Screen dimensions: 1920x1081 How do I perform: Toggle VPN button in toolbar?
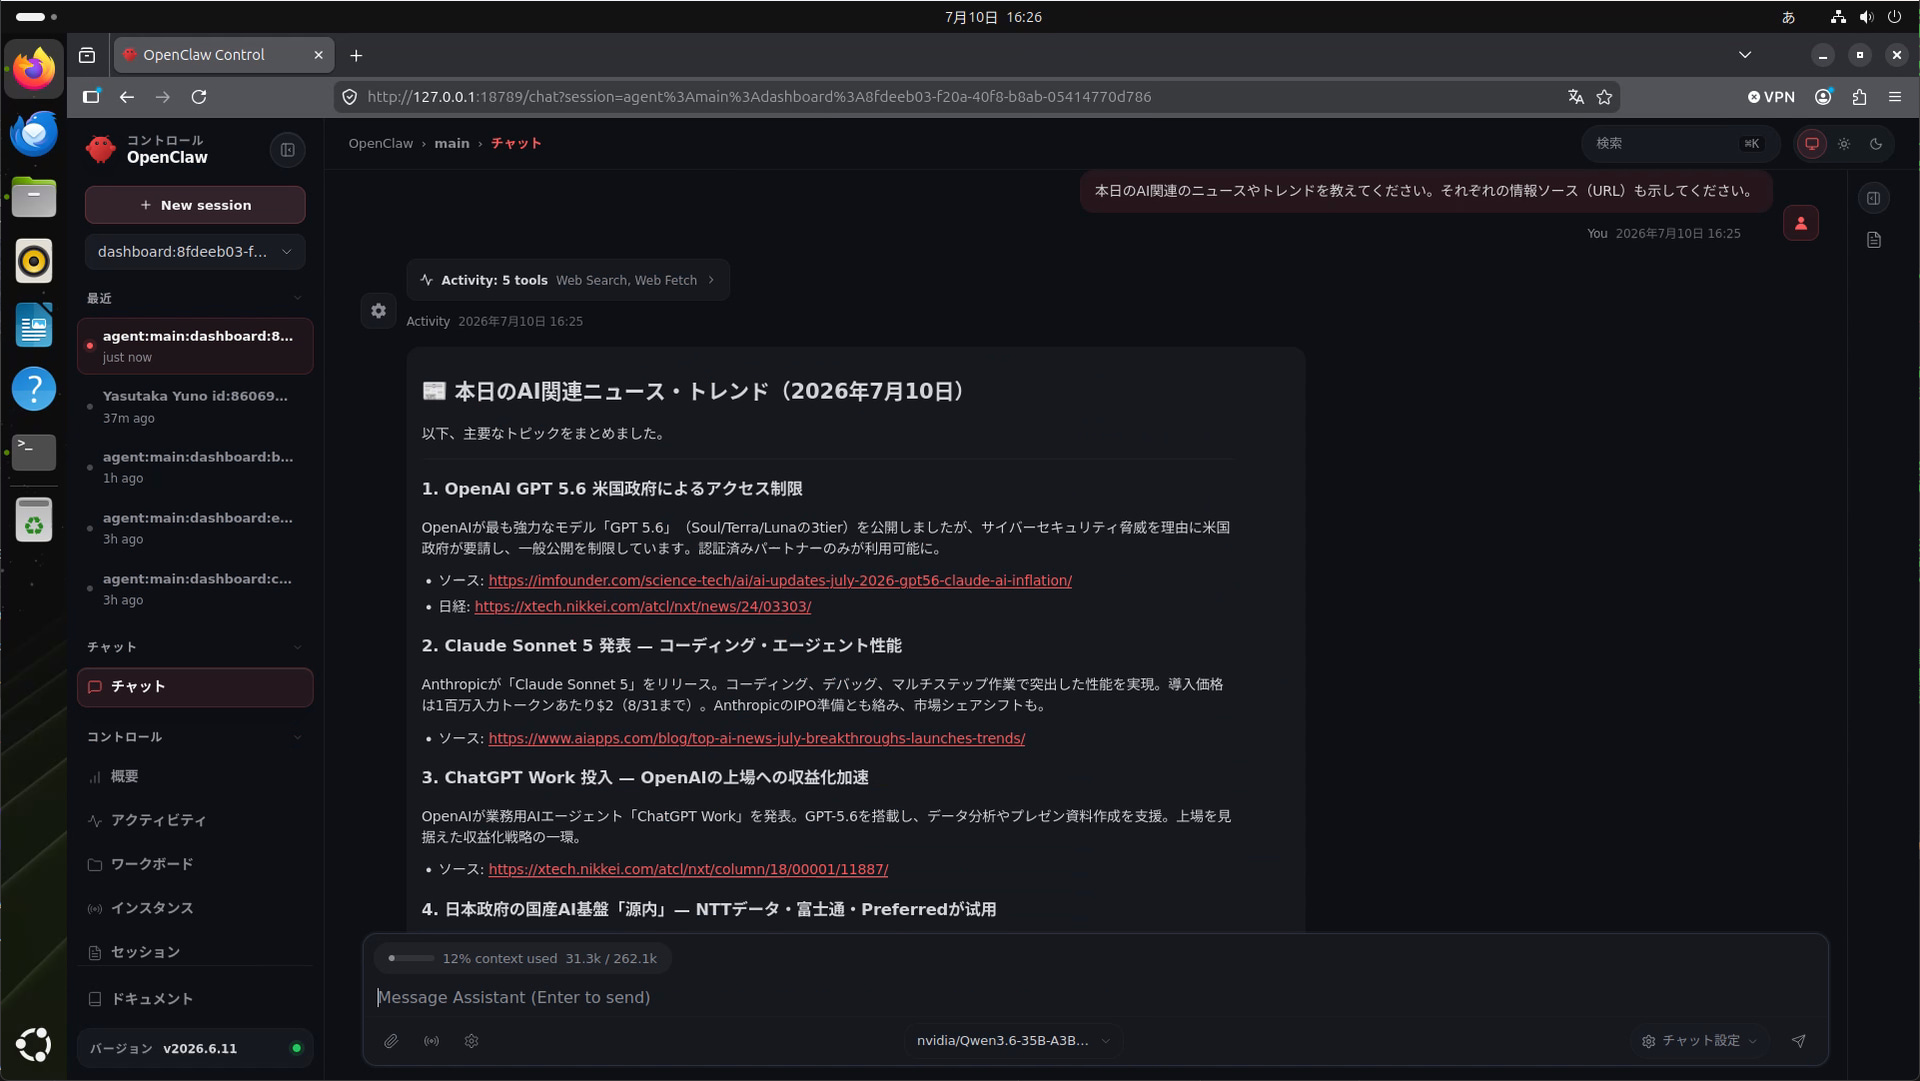point(1771,97)
